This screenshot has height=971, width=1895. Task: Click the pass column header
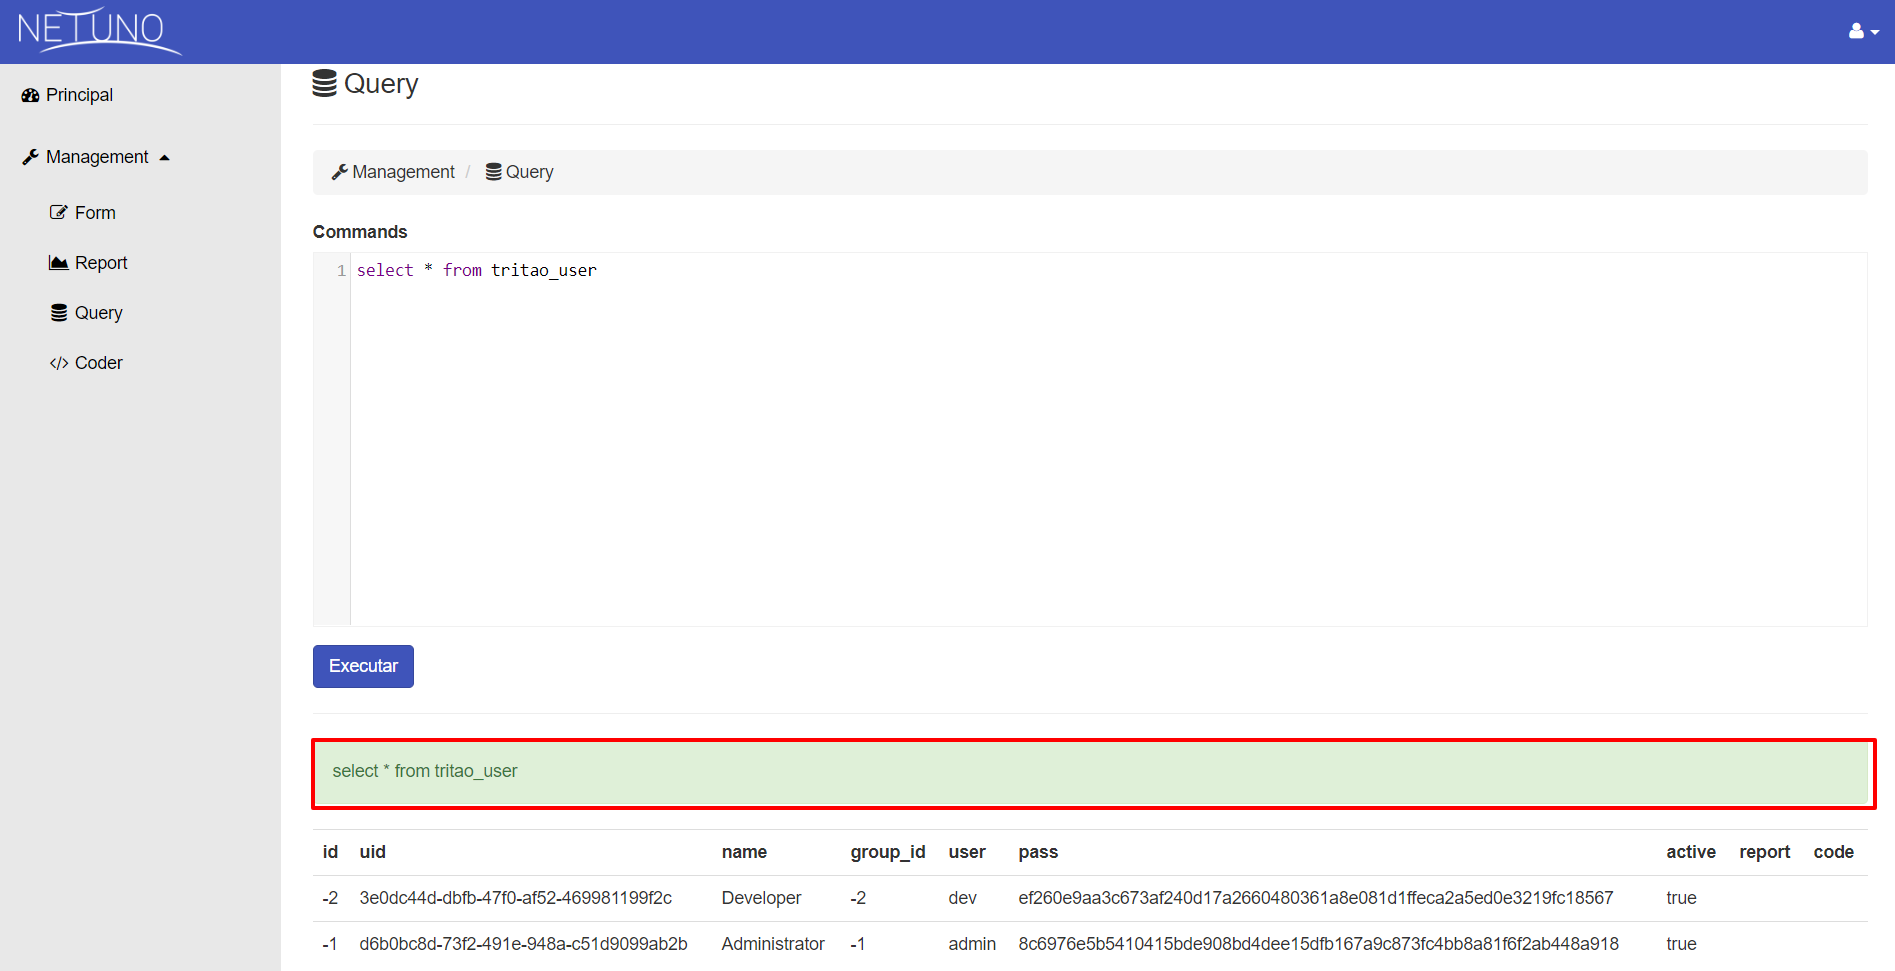coord(1038,852)
